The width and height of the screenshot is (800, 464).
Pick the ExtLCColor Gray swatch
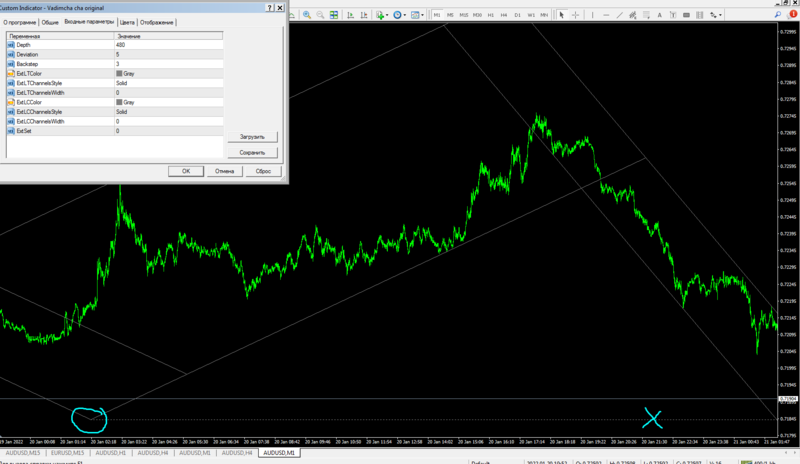click(119, 102)
